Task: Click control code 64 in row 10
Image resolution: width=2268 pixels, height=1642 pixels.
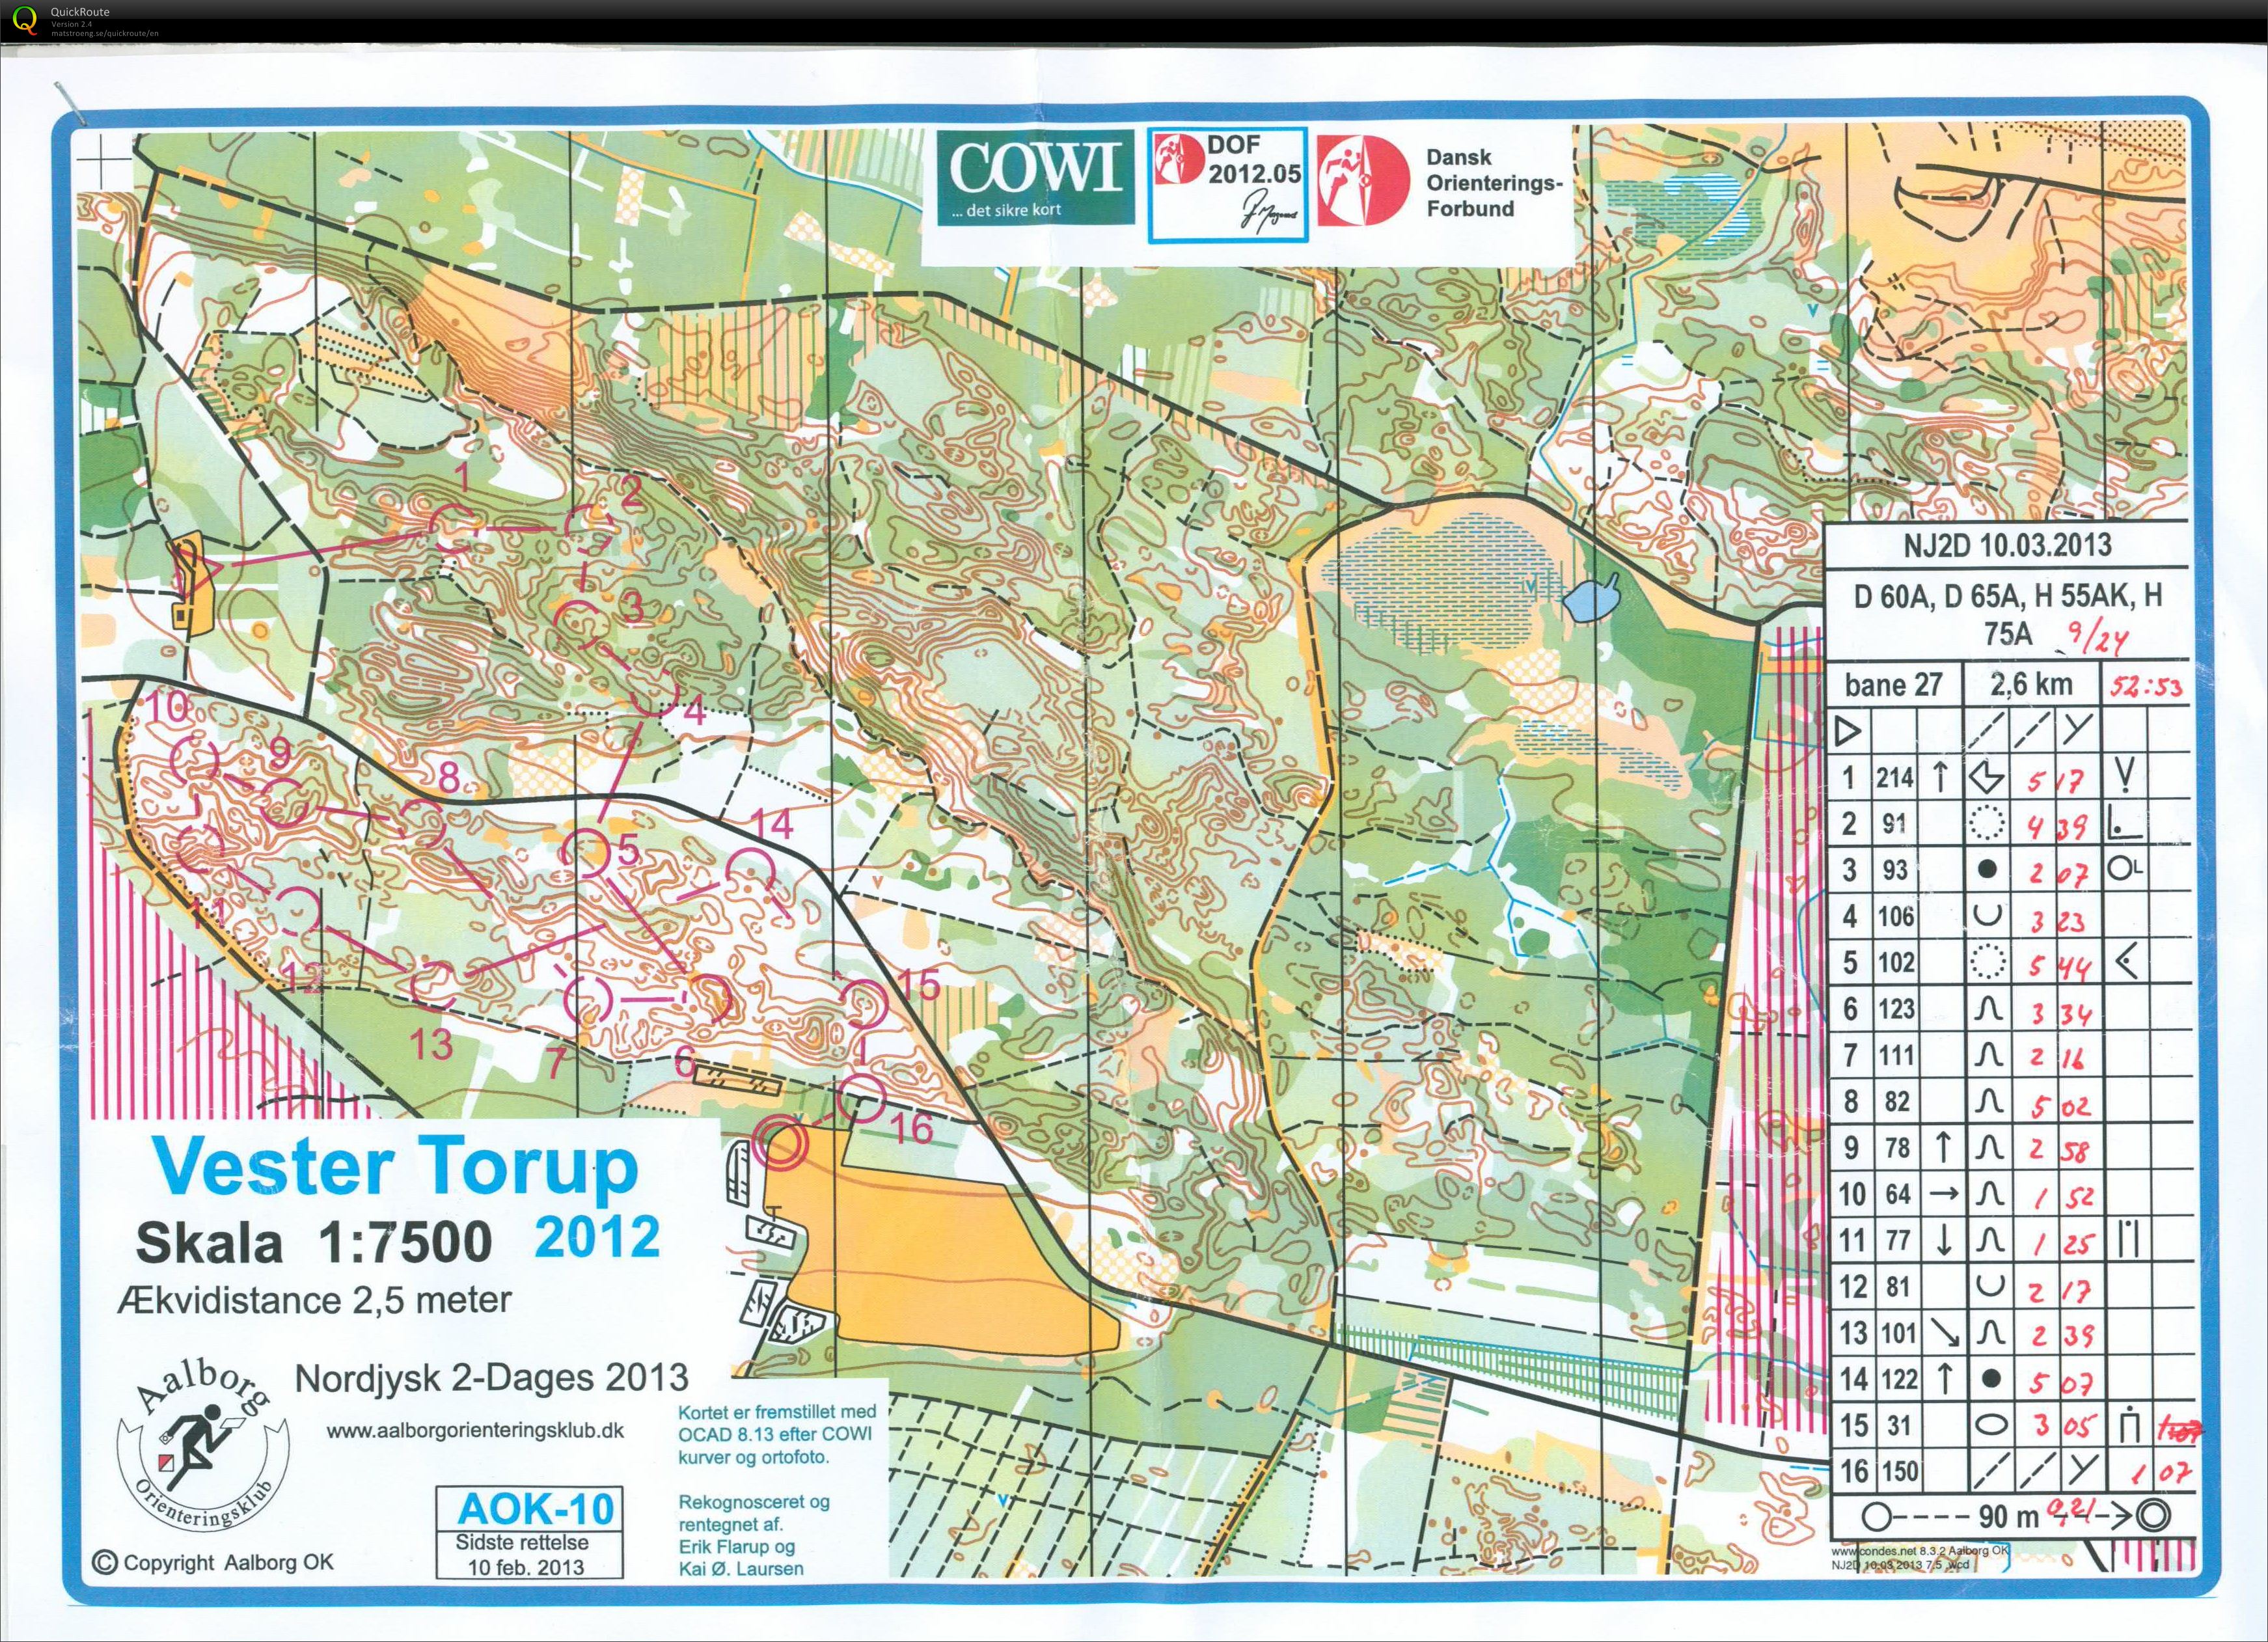Action: pyautogui.click(x=1897, y=1193)
